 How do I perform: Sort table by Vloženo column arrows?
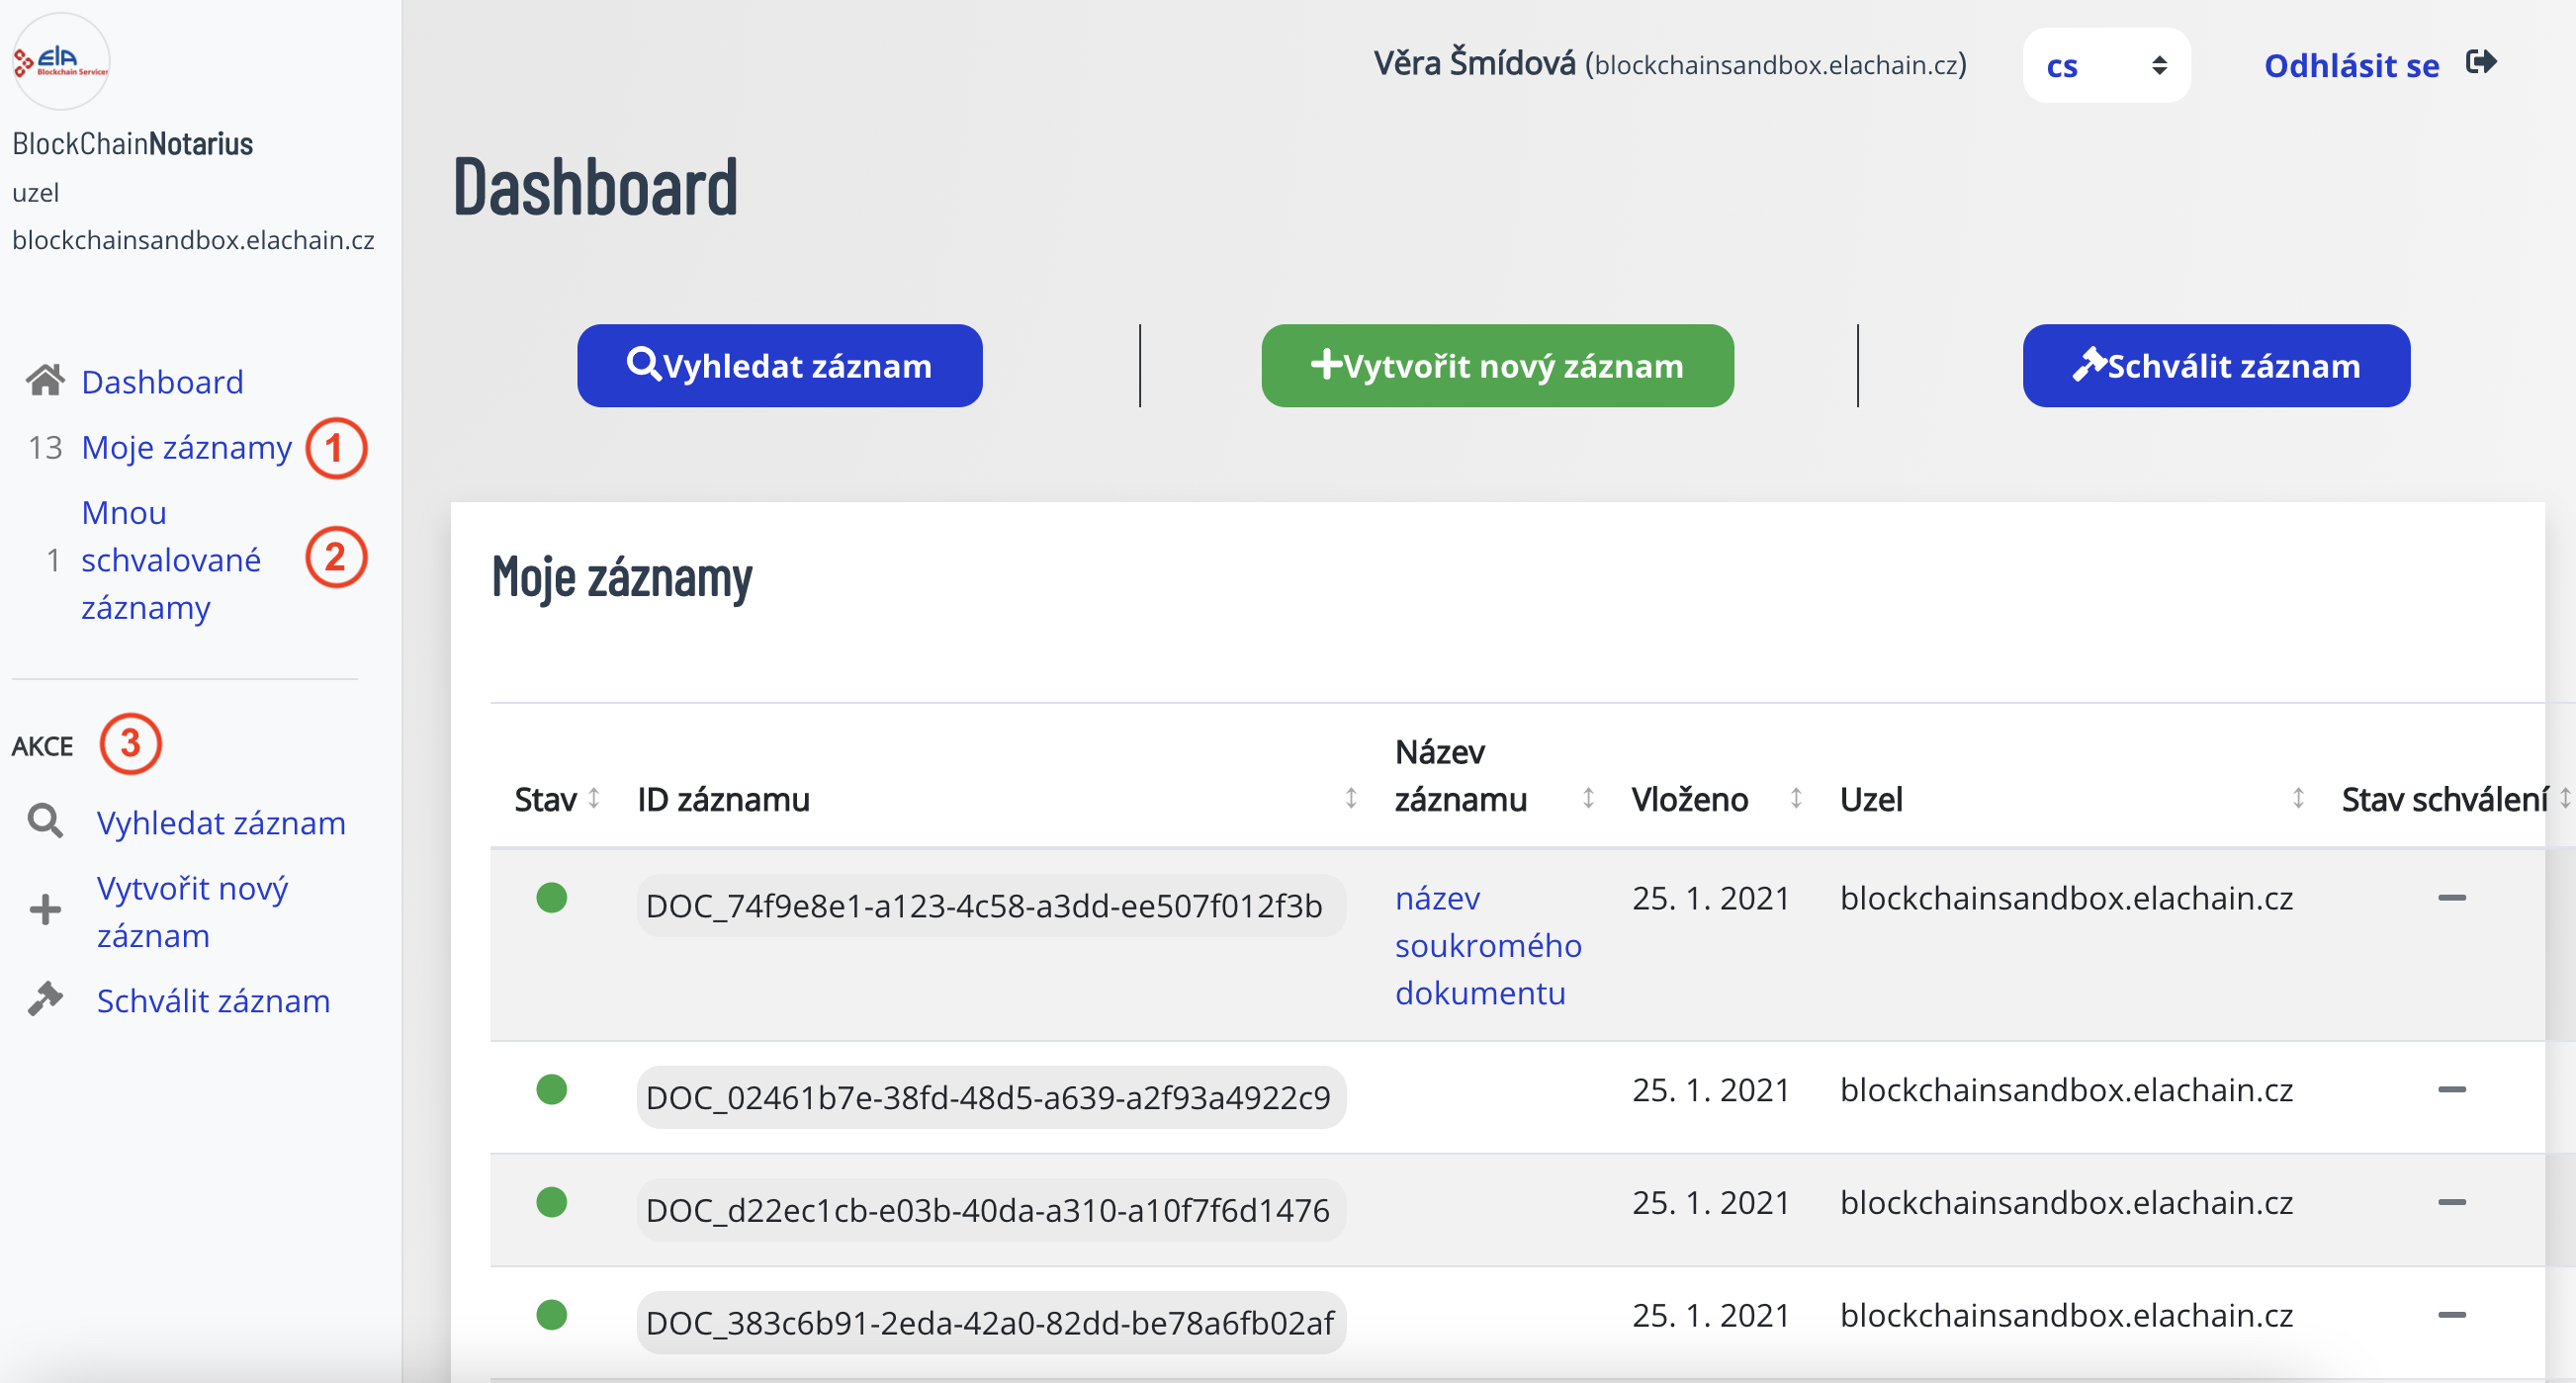pos(1796,798)
